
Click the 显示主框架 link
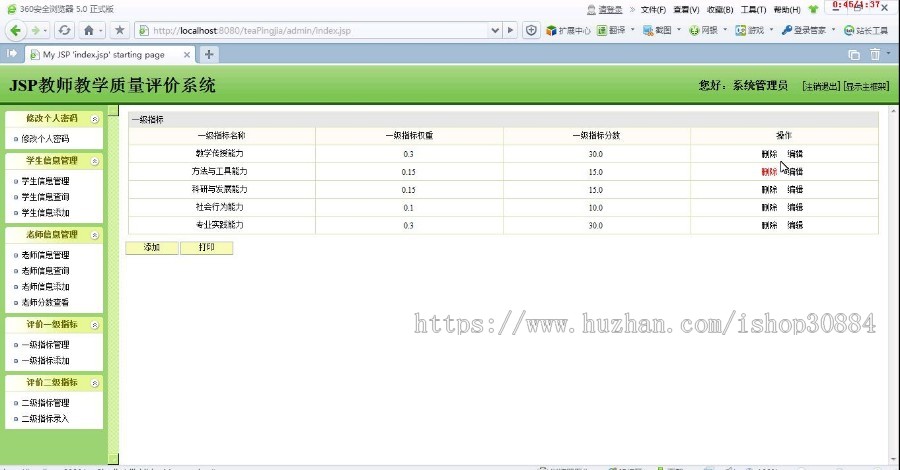coord(866,86)
